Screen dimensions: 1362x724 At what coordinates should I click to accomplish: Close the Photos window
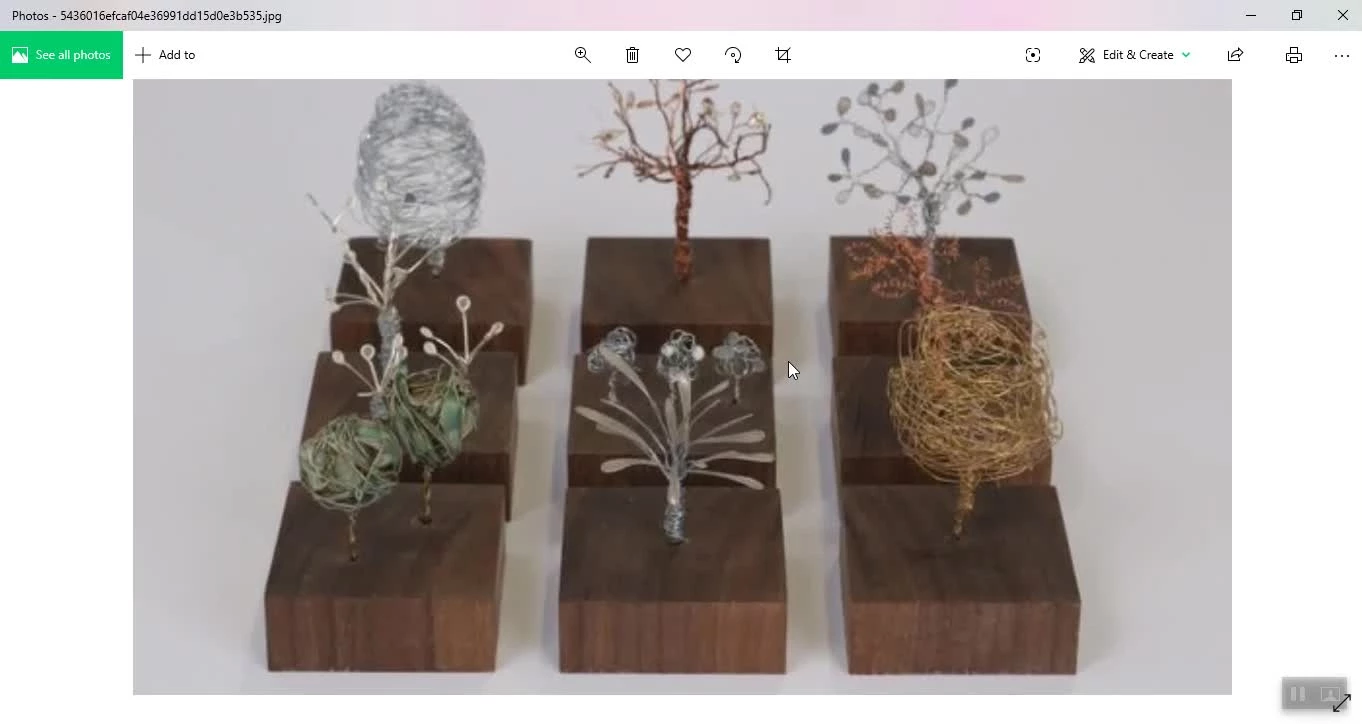(1343, 15)
